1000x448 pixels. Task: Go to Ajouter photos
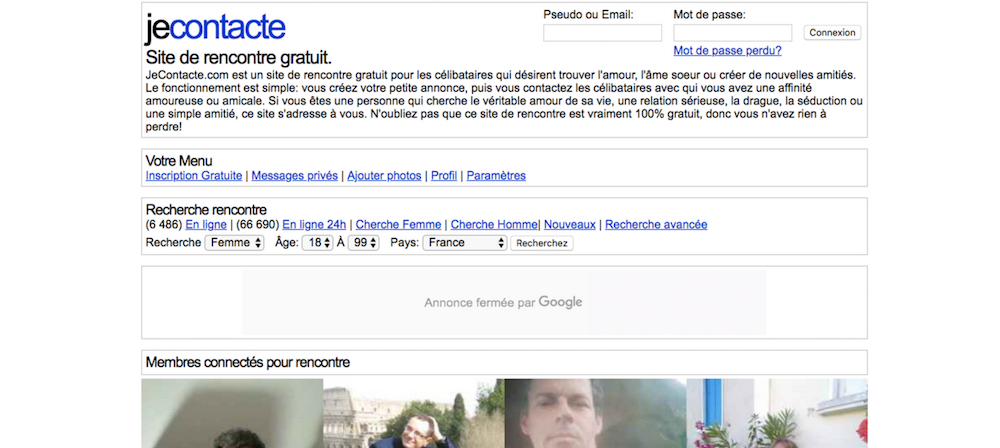pos(384,175)
